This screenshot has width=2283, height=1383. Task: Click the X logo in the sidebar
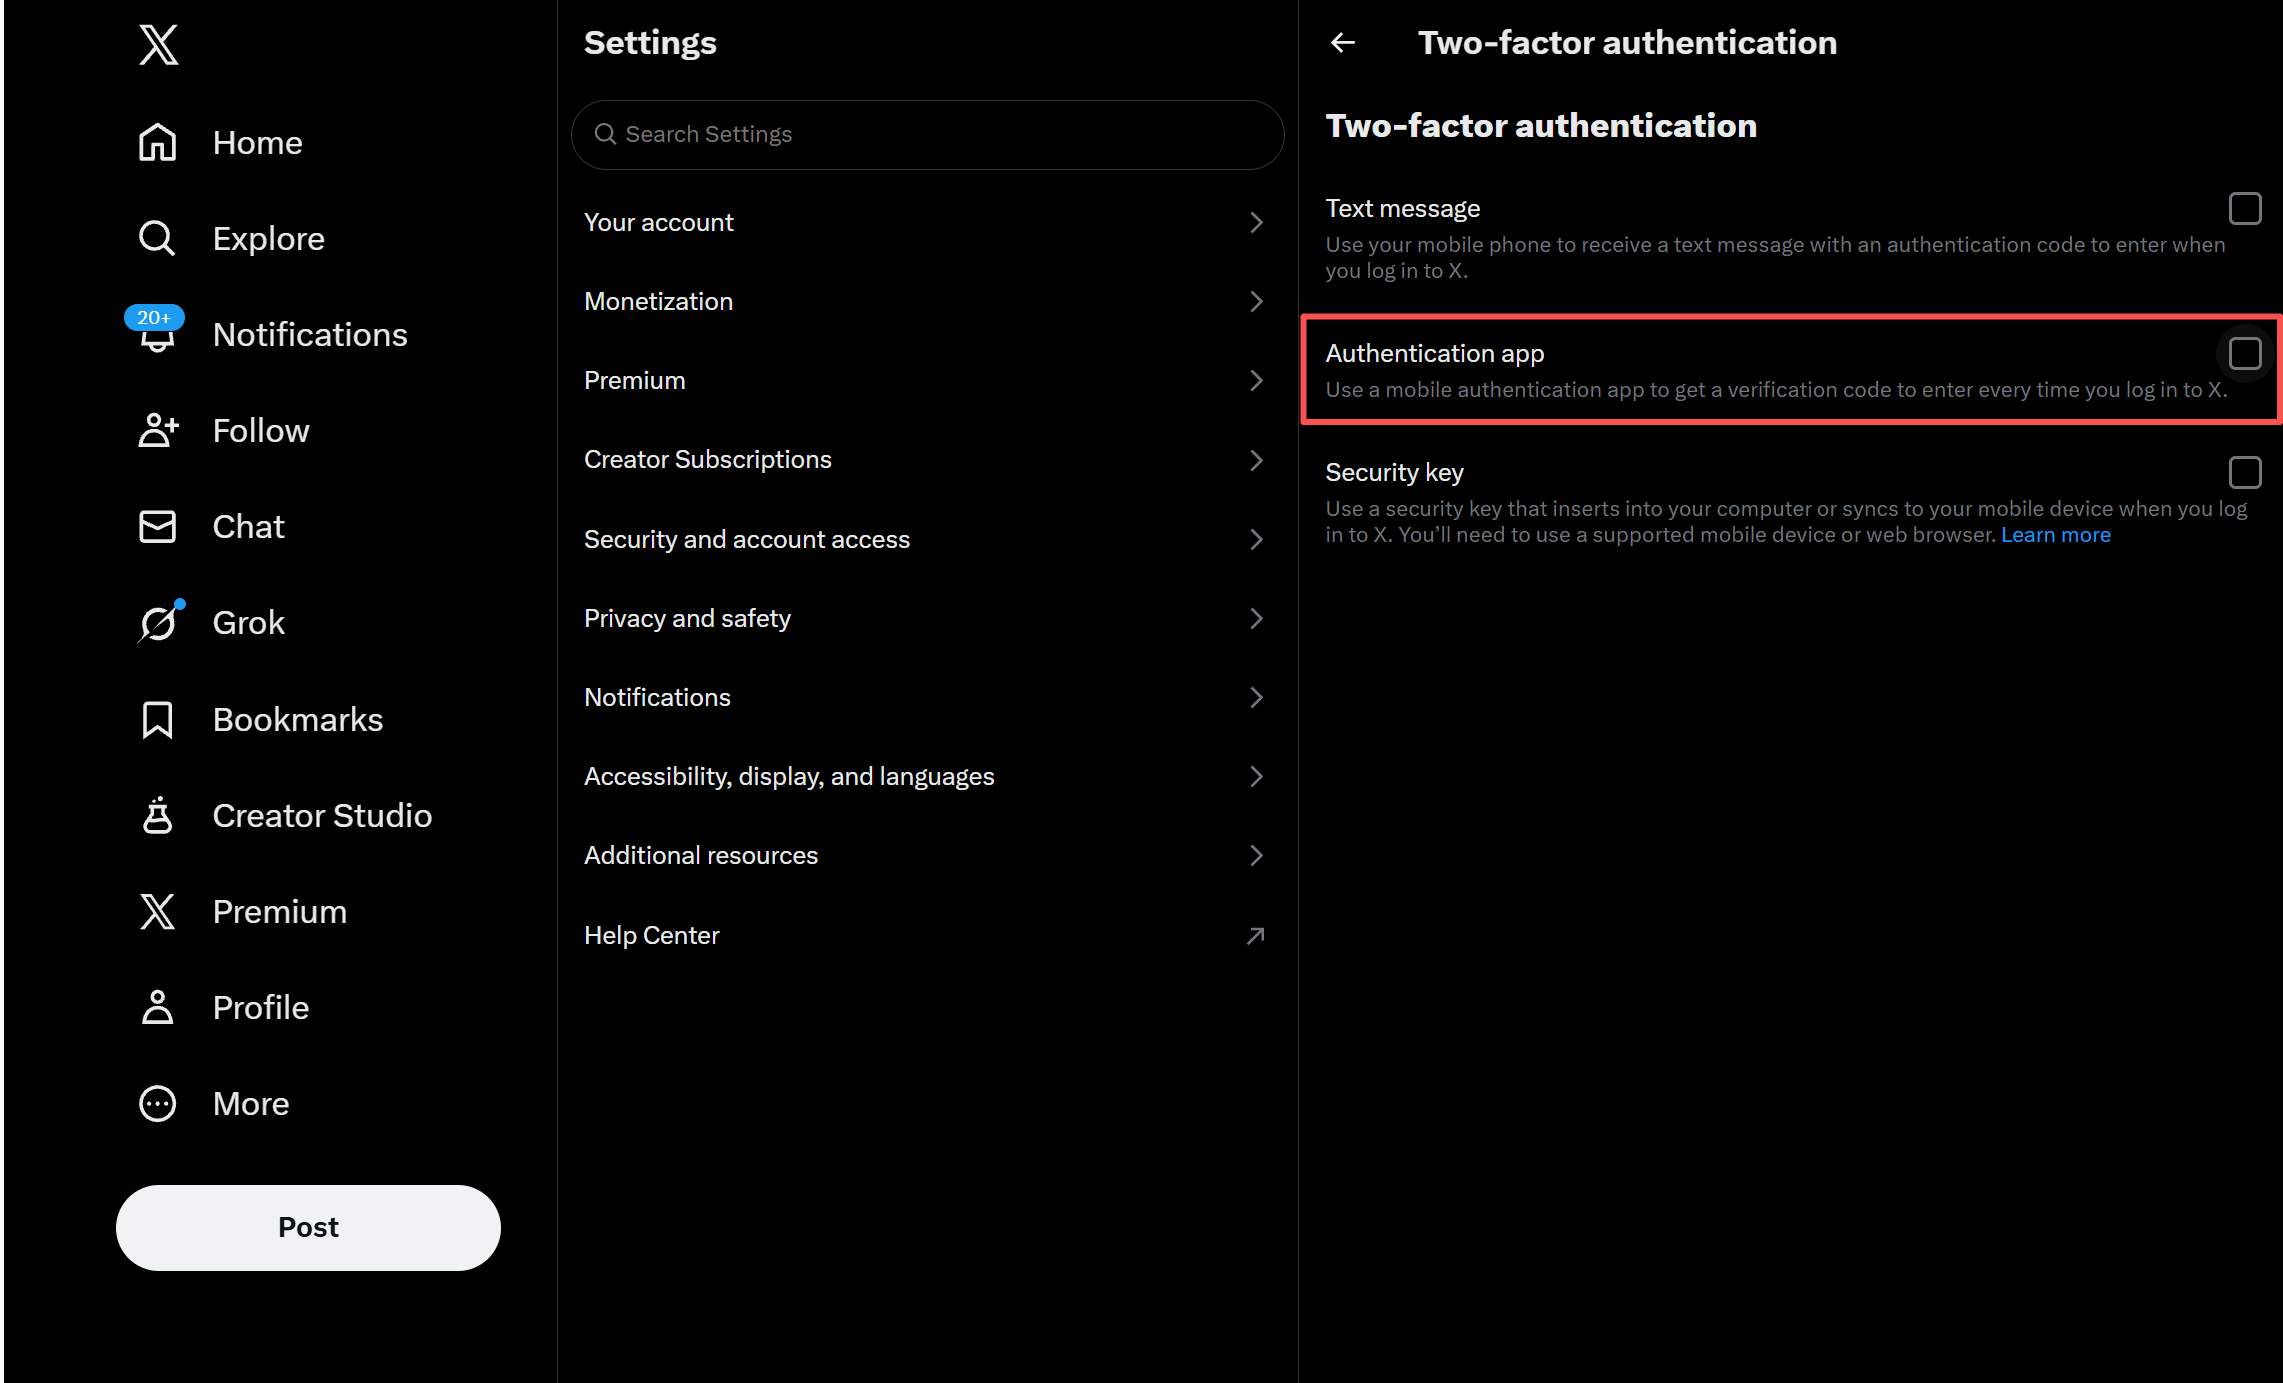pyautogui.click(x=158, y=45)
